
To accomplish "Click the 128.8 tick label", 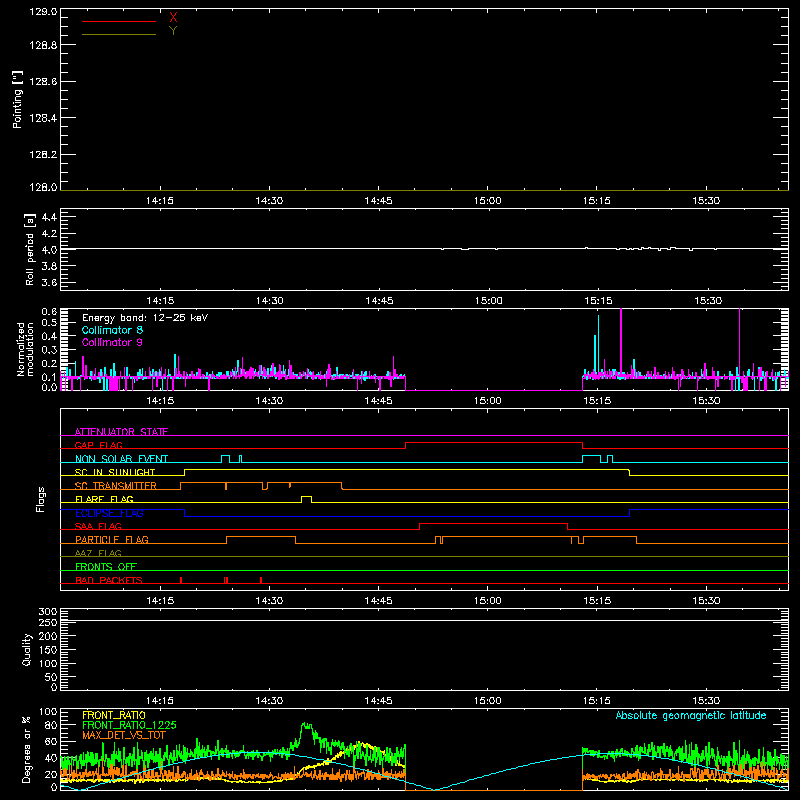I will point(43,45).
